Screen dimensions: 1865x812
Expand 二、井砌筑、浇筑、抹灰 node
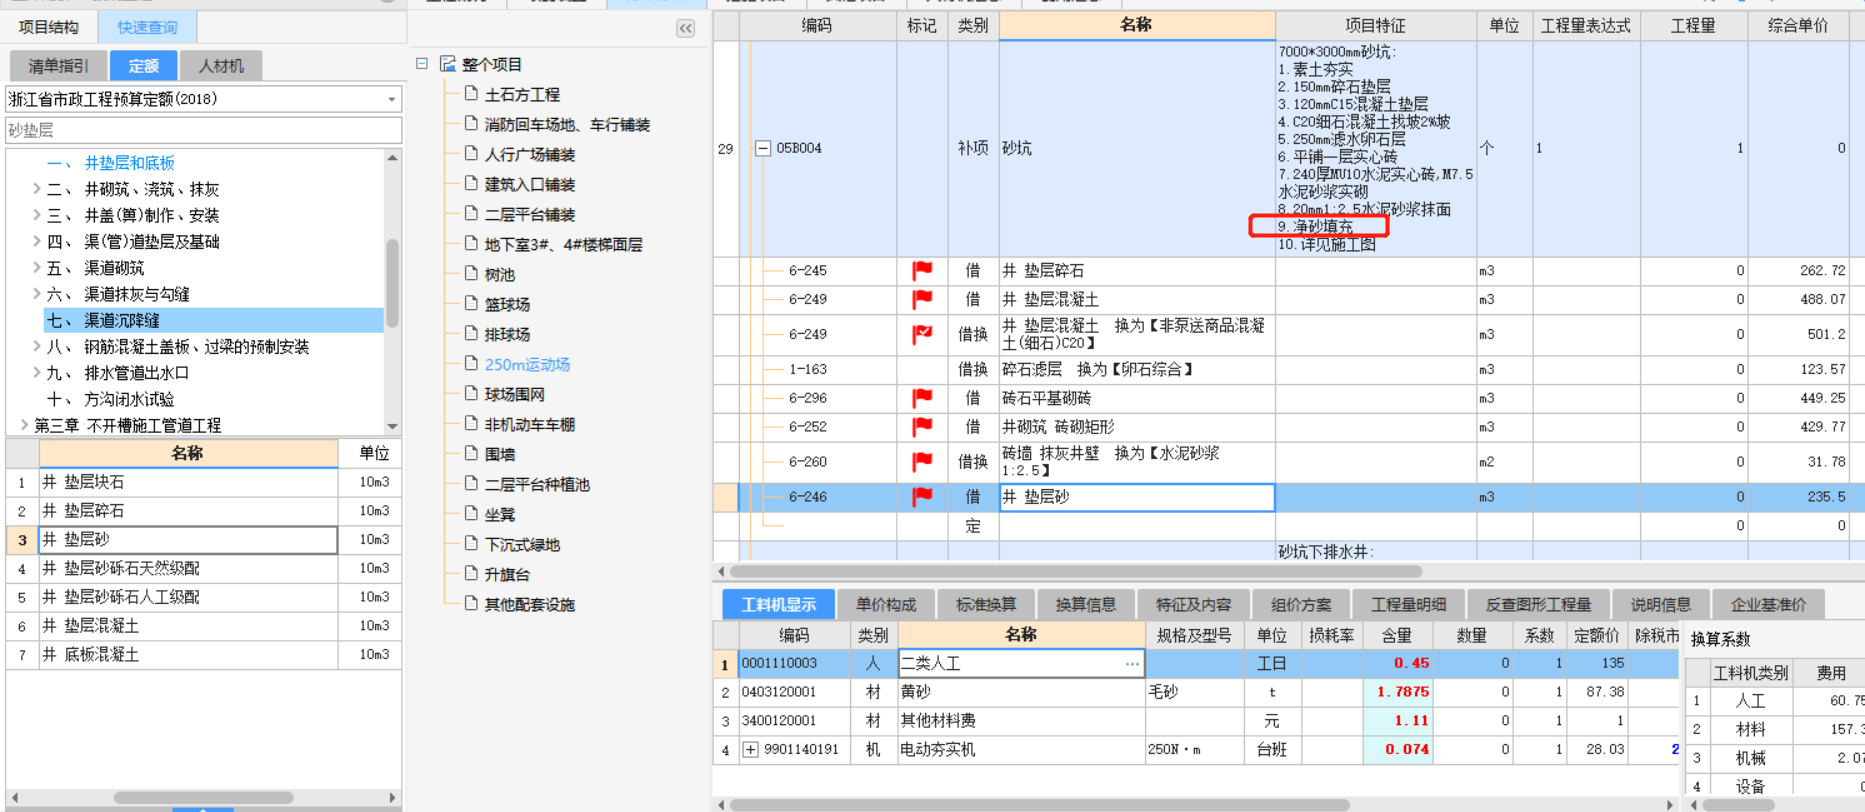tap(36, 189)
